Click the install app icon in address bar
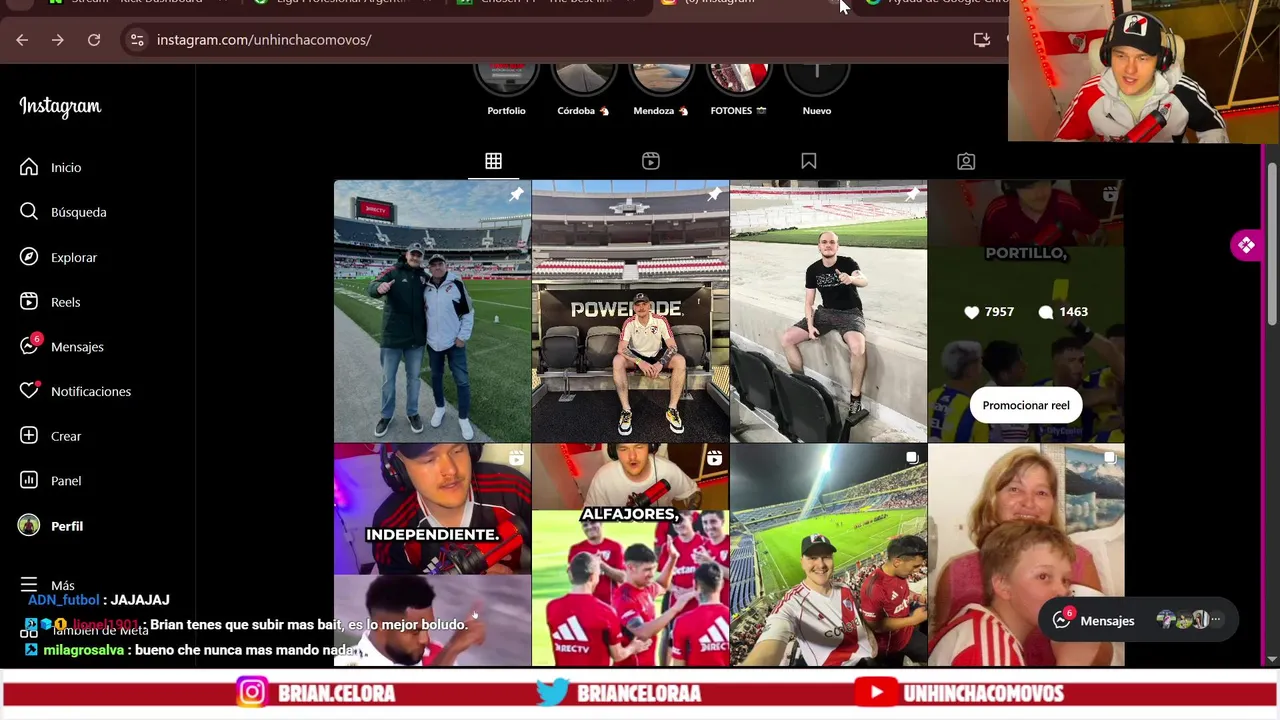Screen dimensions: 1280x720 tap(982, 40)
